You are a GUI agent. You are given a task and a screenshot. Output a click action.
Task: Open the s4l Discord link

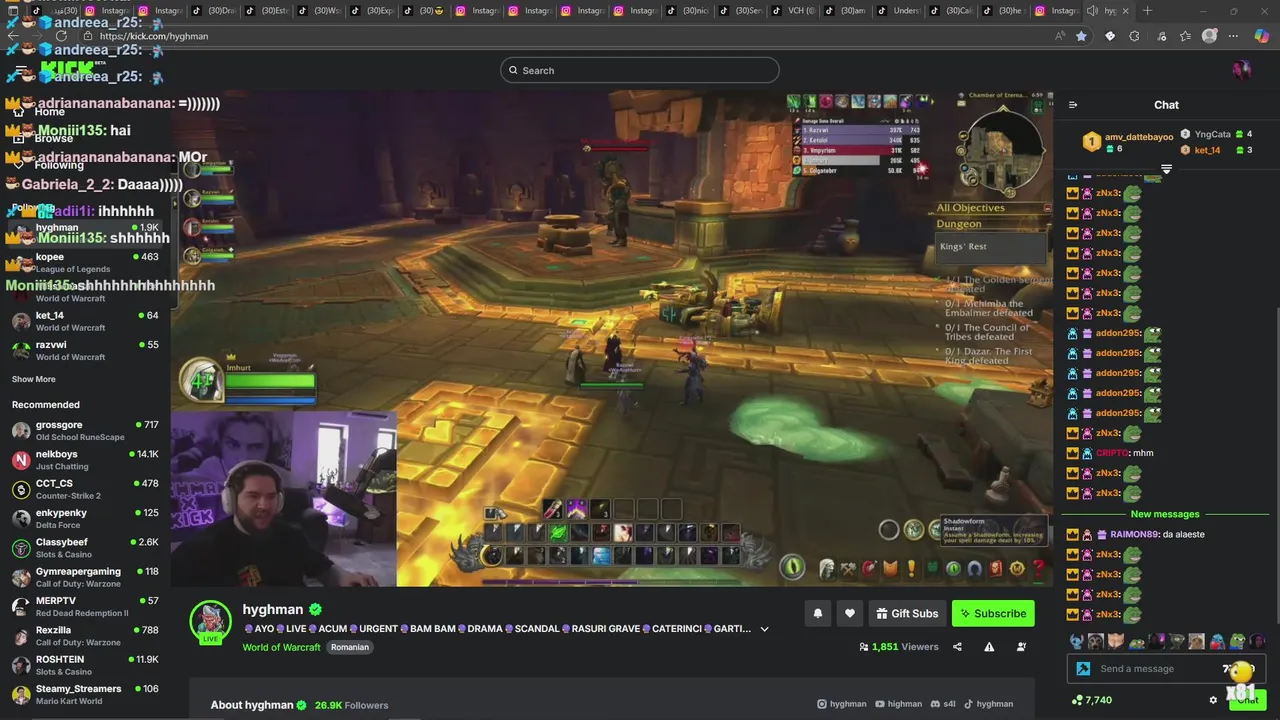click(x=942, y=704)
